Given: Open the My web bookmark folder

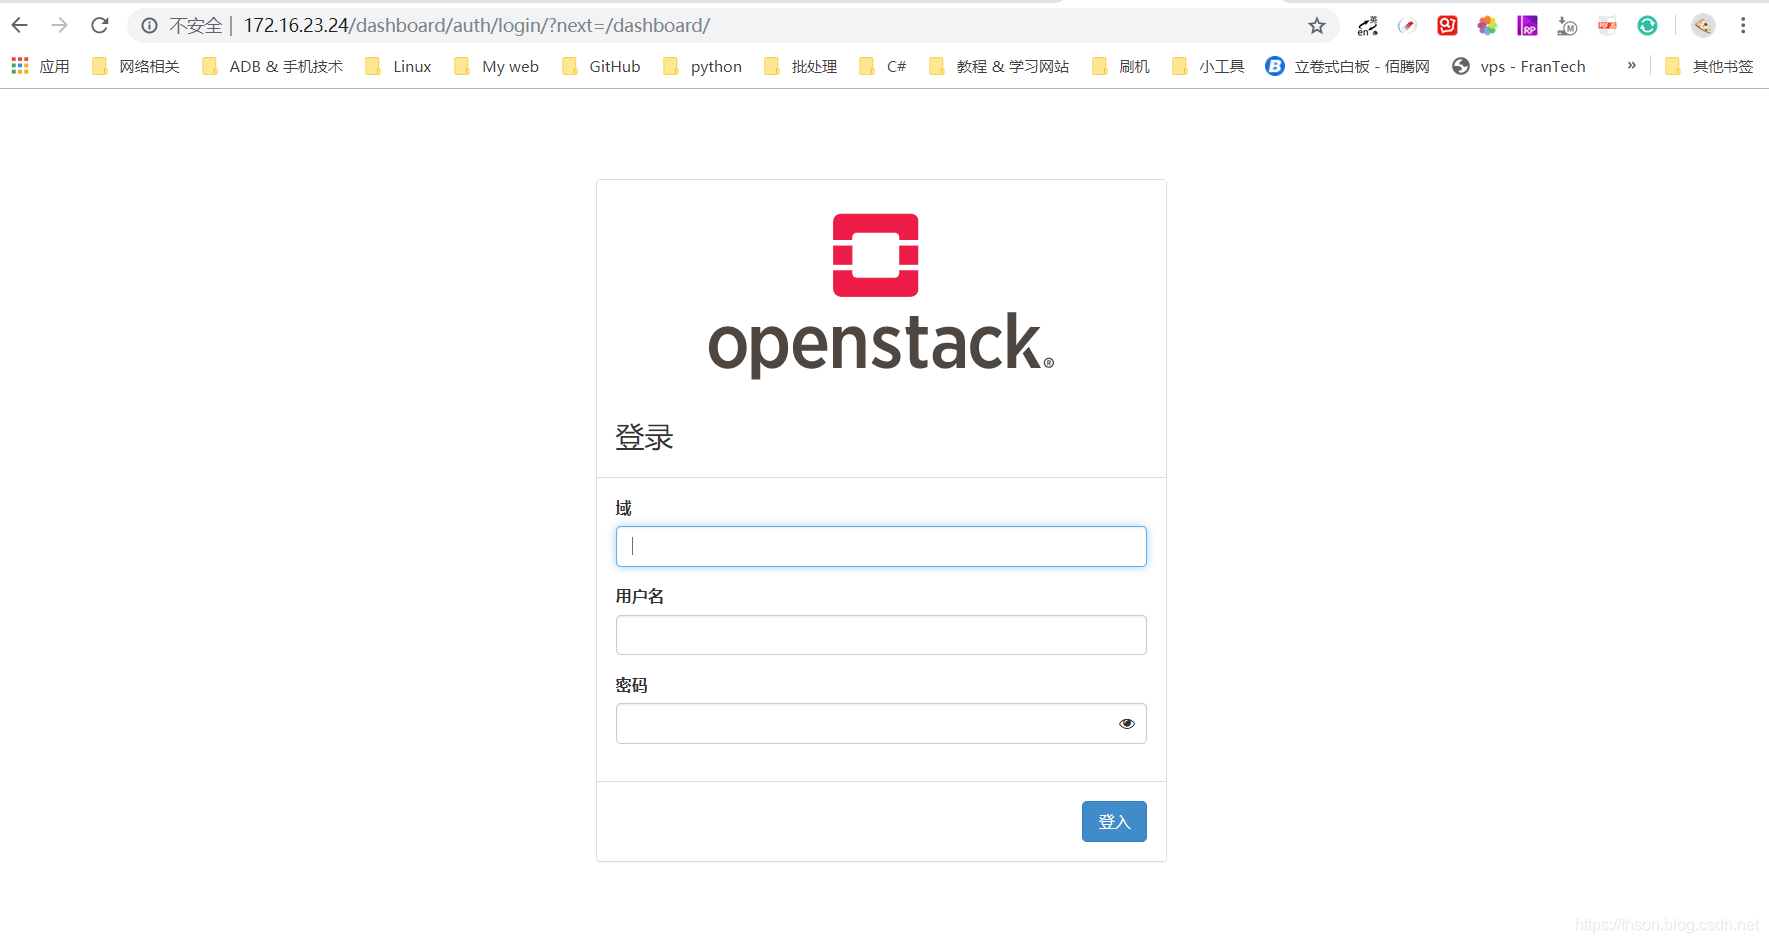Looking at the screenshot, I should coord(497,66).
